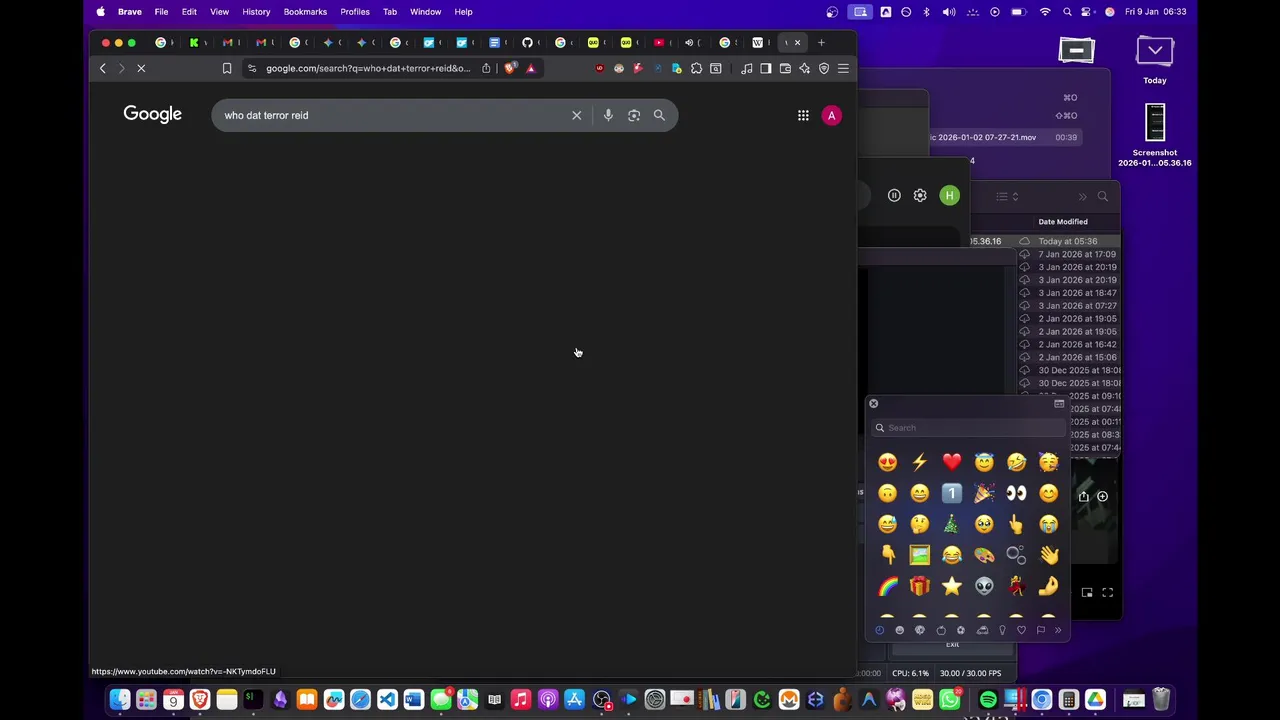Go back in Brave browser

pos(102,68)
